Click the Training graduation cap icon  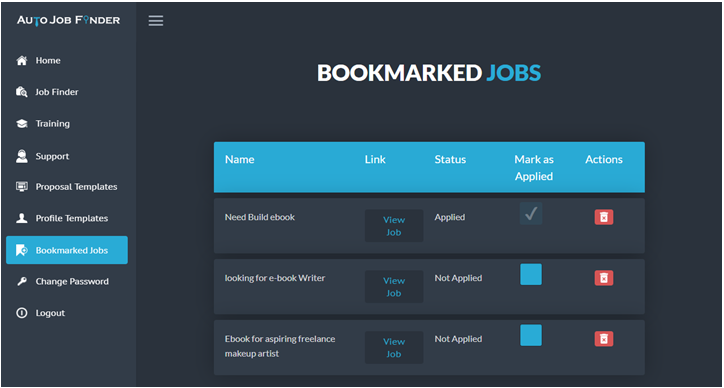[22, 124]
